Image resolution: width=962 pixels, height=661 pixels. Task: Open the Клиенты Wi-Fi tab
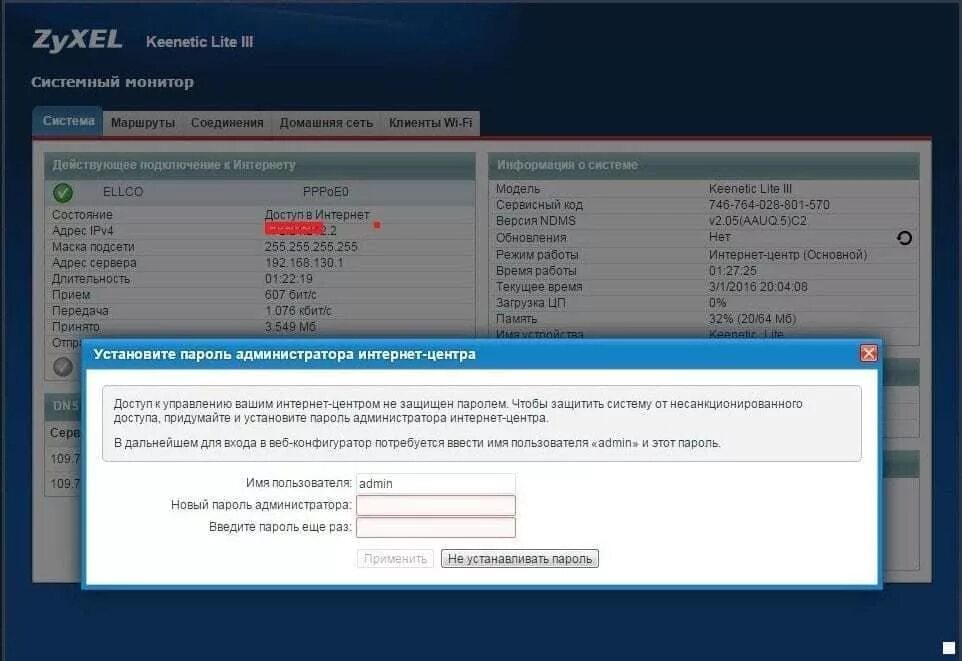[x=430, y=123]
